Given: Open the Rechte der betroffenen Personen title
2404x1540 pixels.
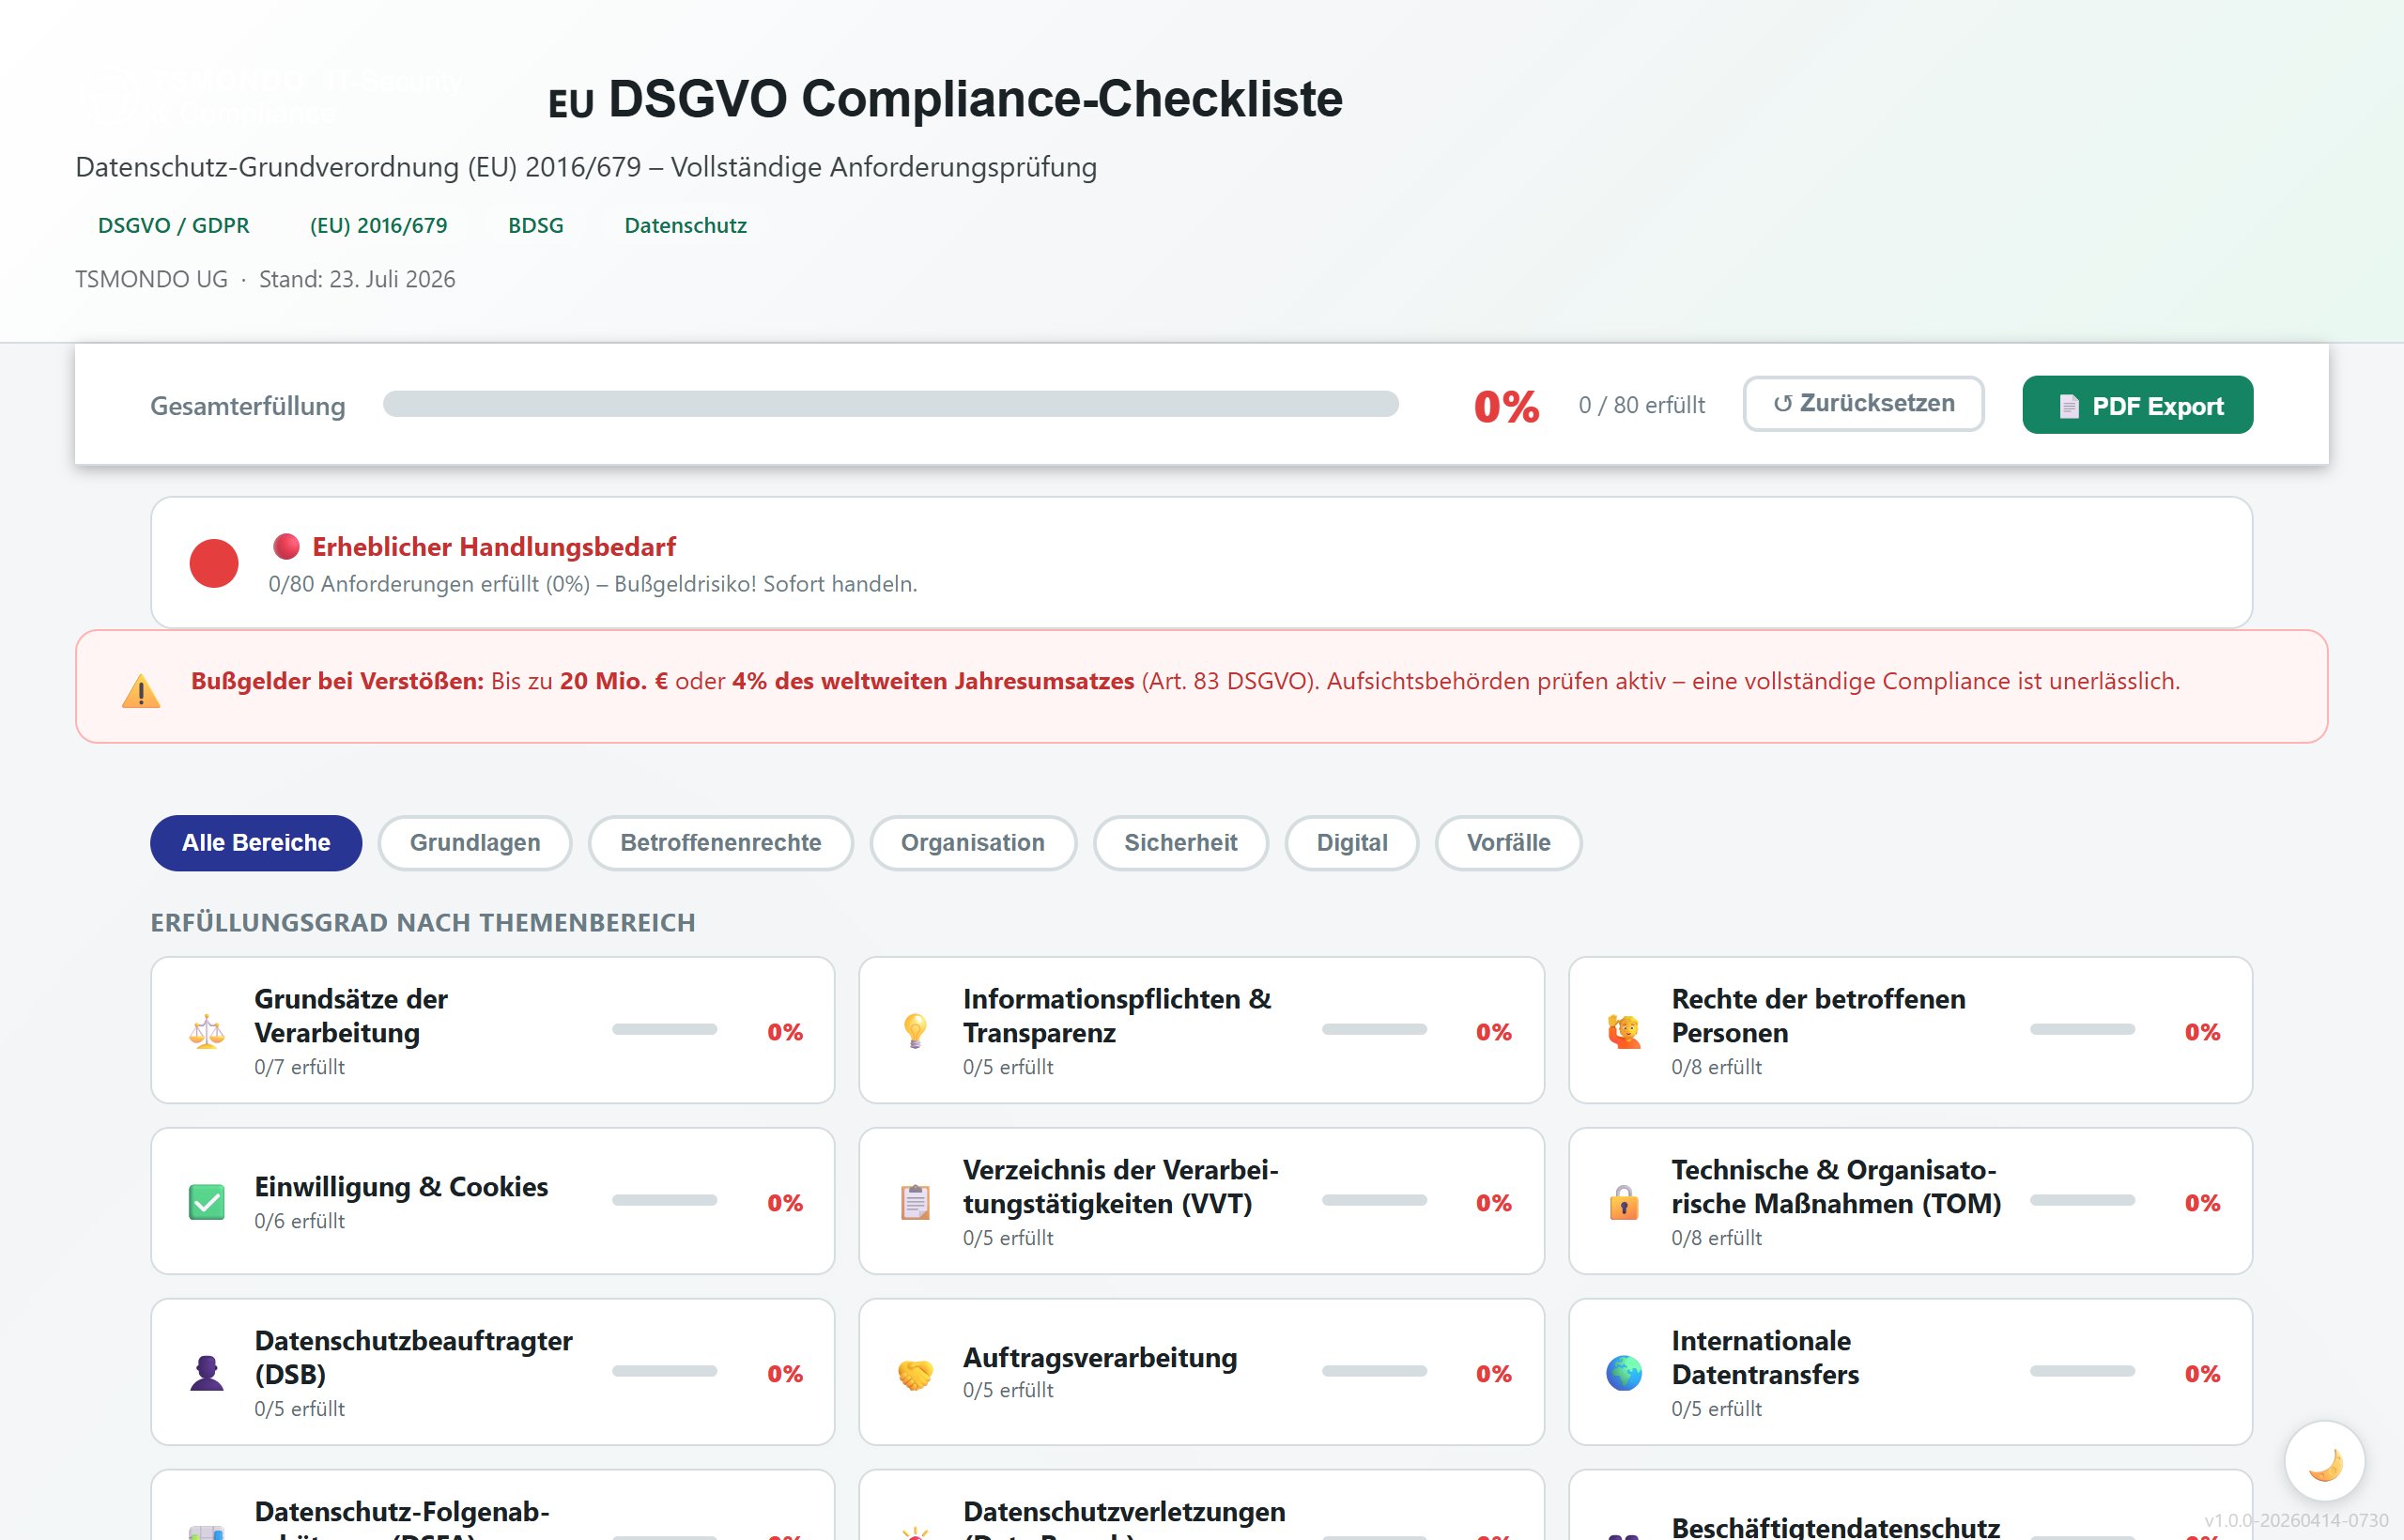Looking at the screenshot, I should click(x=1819, y=1016).
